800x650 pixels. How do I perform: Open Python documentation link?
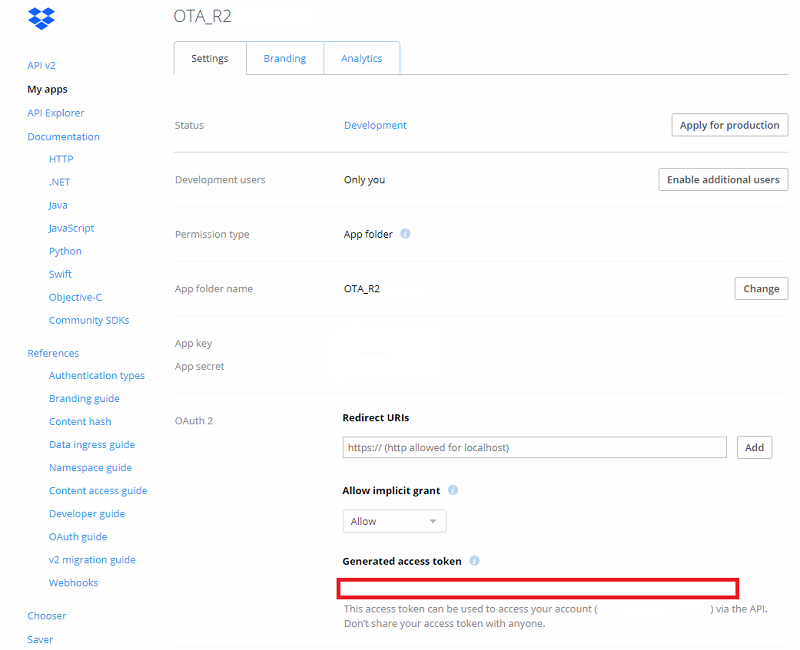click(65, 251)
